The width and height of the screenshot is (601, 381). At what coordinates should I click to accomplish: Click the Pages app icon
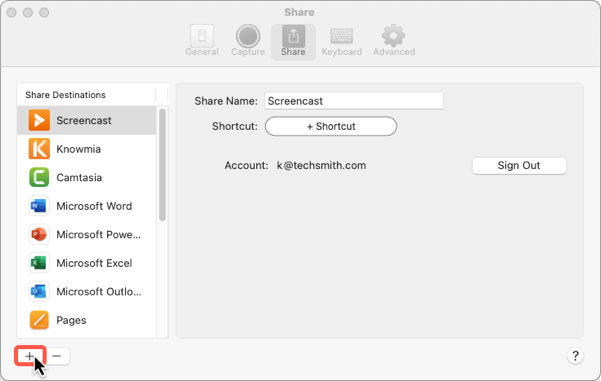coord(39,320)
